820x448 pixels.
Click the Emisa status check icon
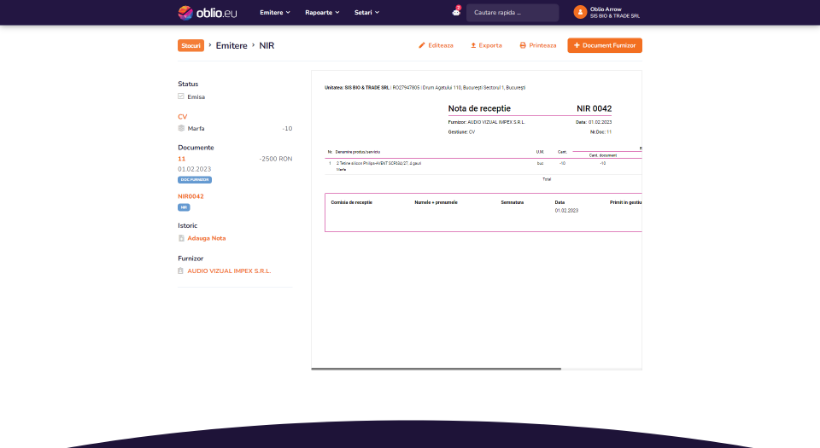click(x=181, y=96)
